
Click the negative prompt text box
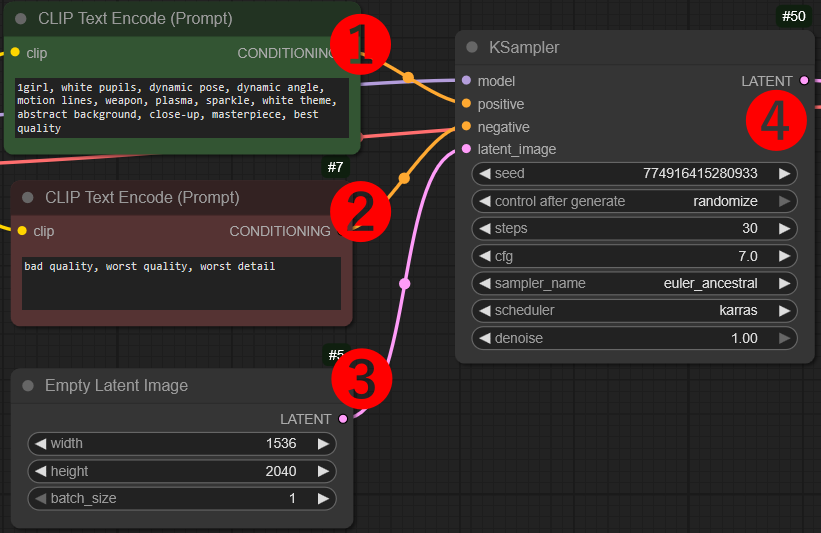[x=180, y=283]
